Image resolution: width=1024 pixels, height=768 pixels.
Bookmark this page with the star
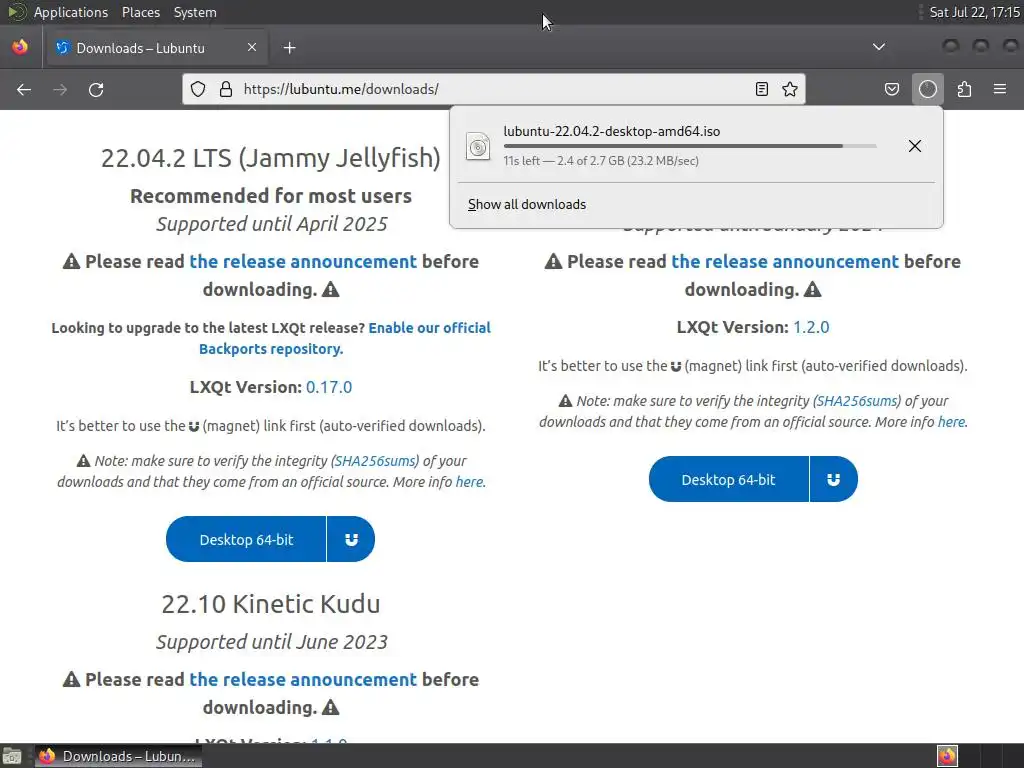tap(790, 89)
